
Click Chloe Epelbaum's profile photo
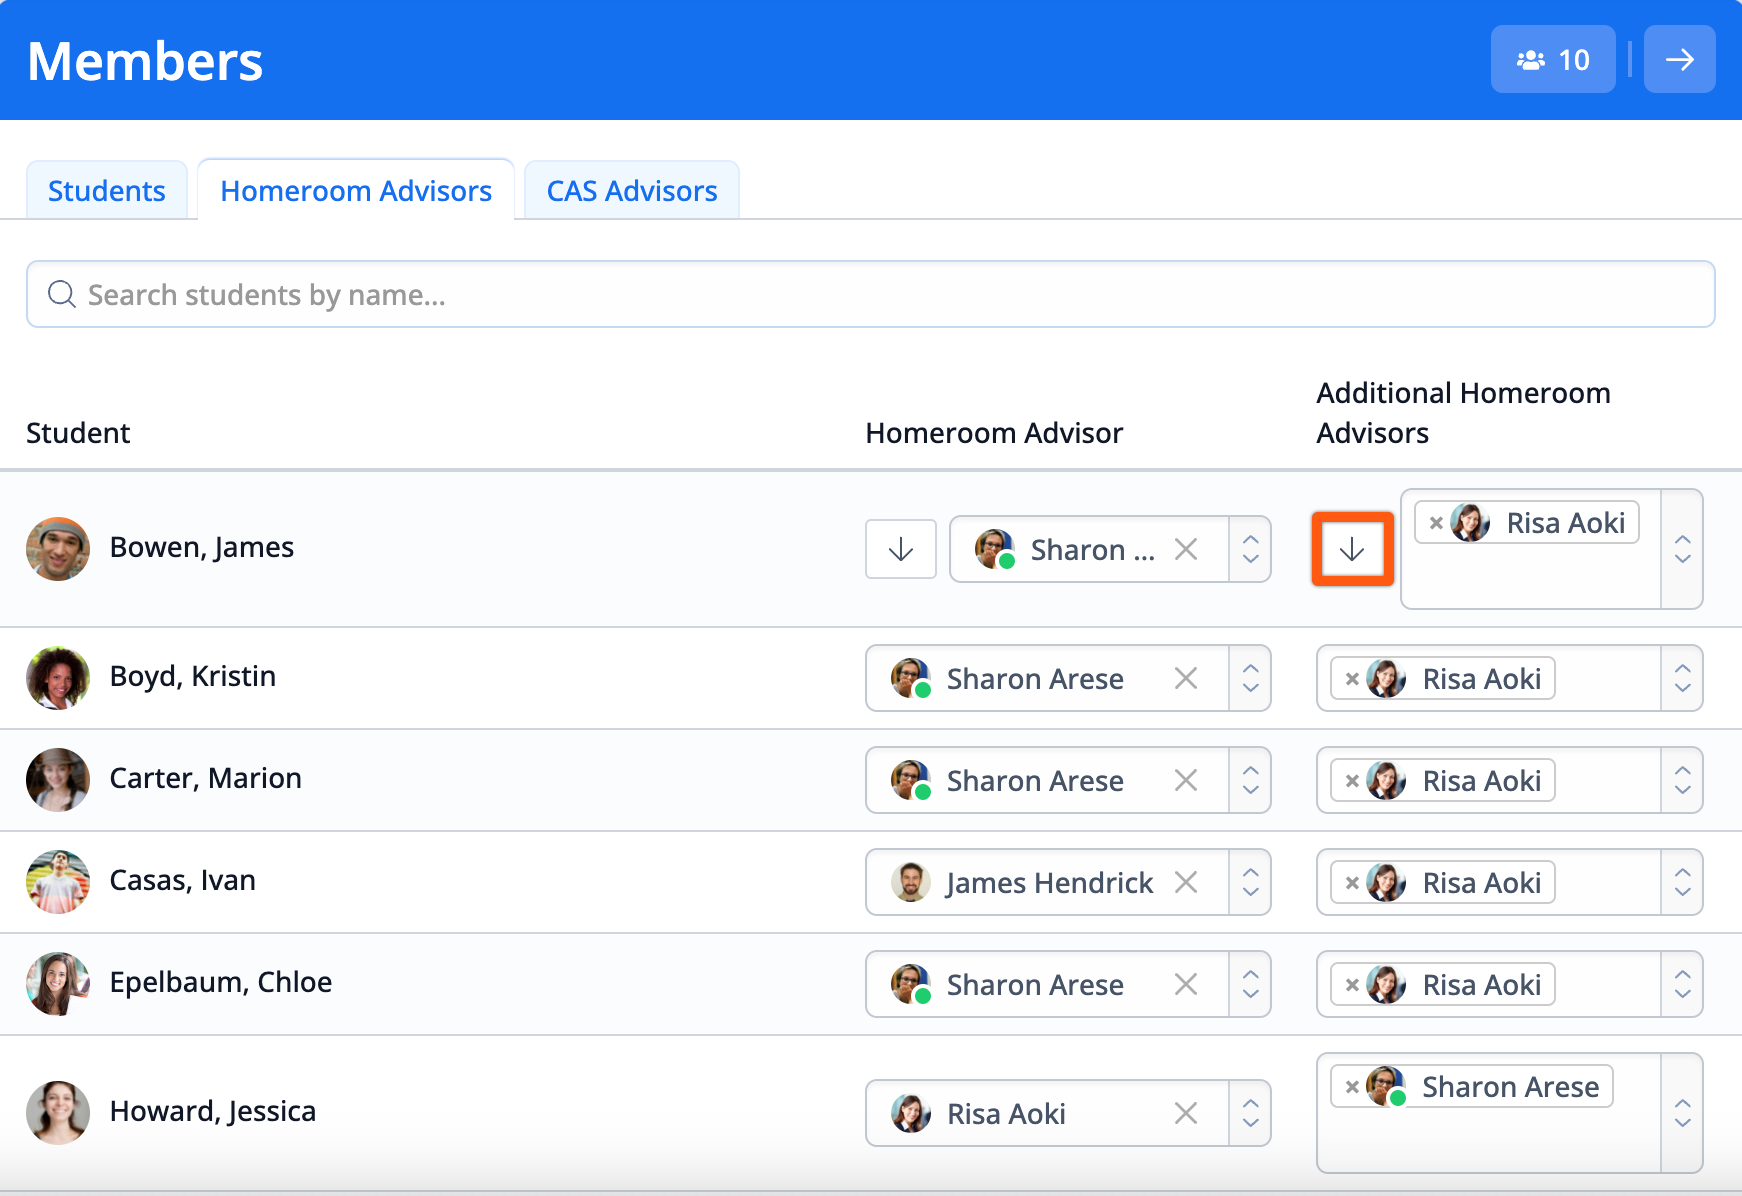pyautogui.click(x=58, y=983)
